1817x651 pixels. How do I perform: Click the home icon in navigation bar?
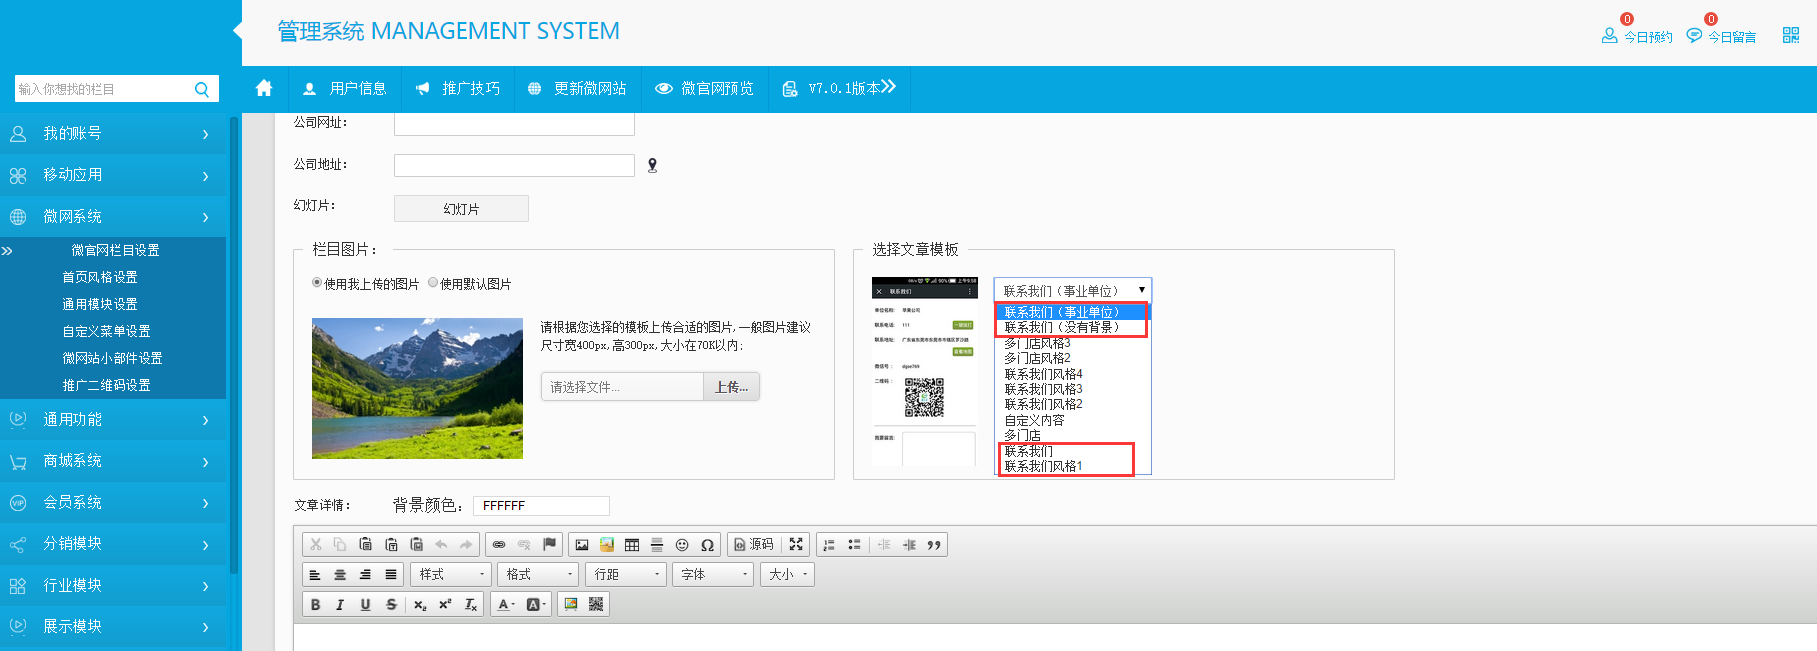pos(264,88)
